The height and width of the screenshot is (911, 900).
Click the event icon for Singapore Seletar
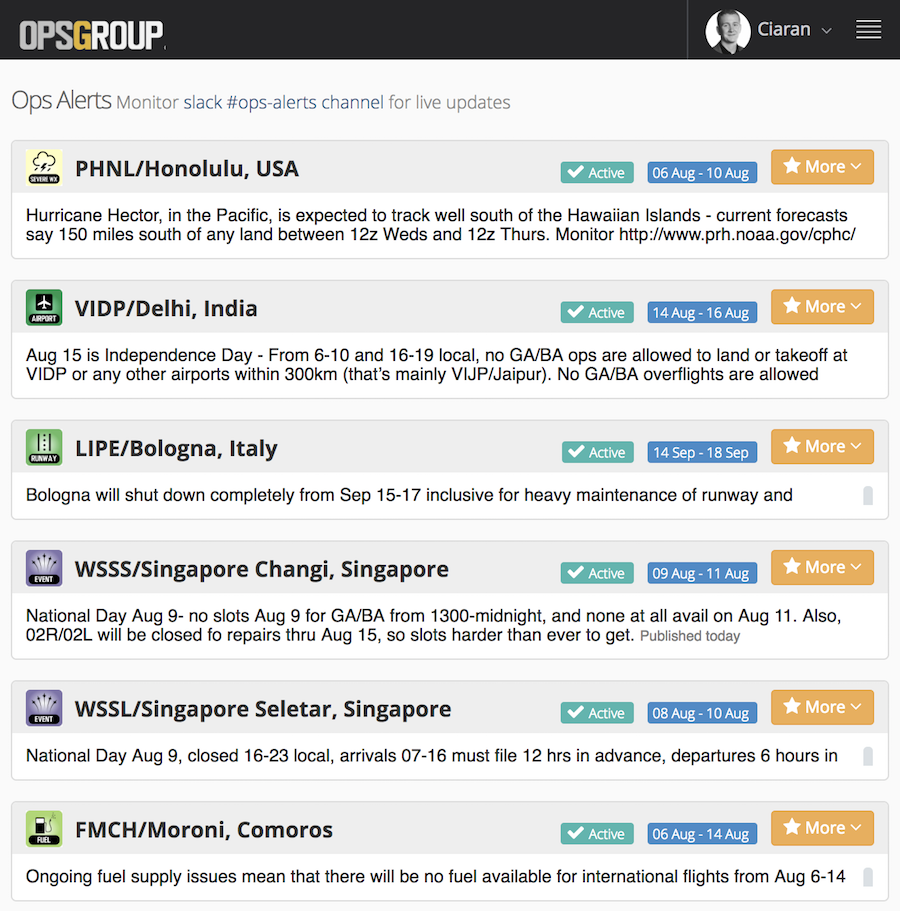[x=44, y=709]
